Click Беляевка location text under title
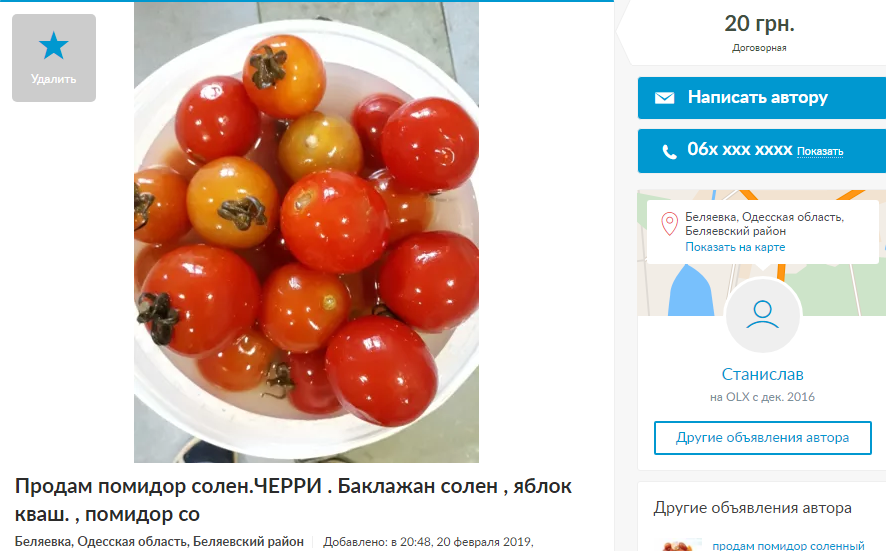The width and height of the screenshot is (886, 551). point(159,541)
